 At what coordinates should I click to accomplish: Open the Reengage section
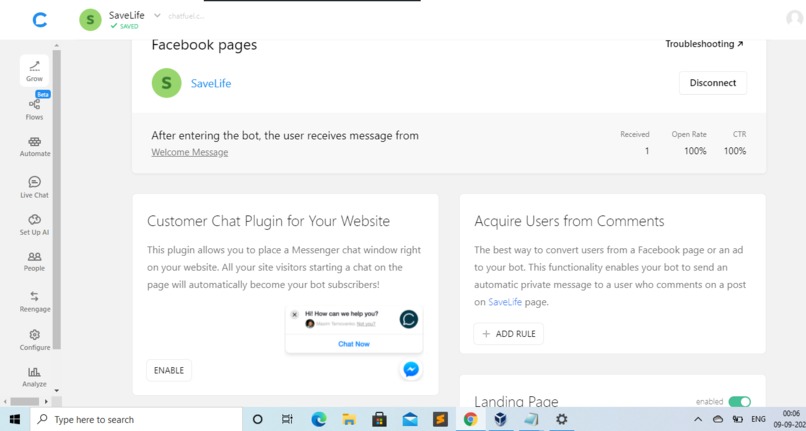34,301
